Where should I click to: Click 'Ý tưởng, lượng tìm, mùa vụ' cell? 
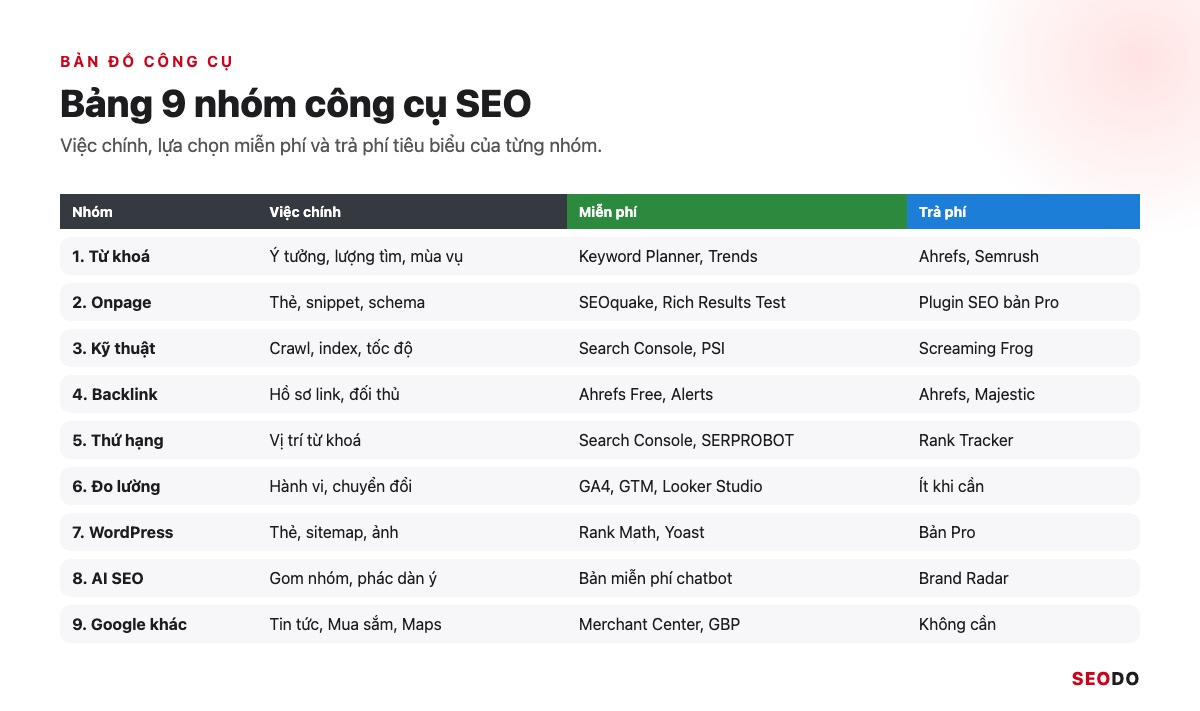tap(366, 256)
